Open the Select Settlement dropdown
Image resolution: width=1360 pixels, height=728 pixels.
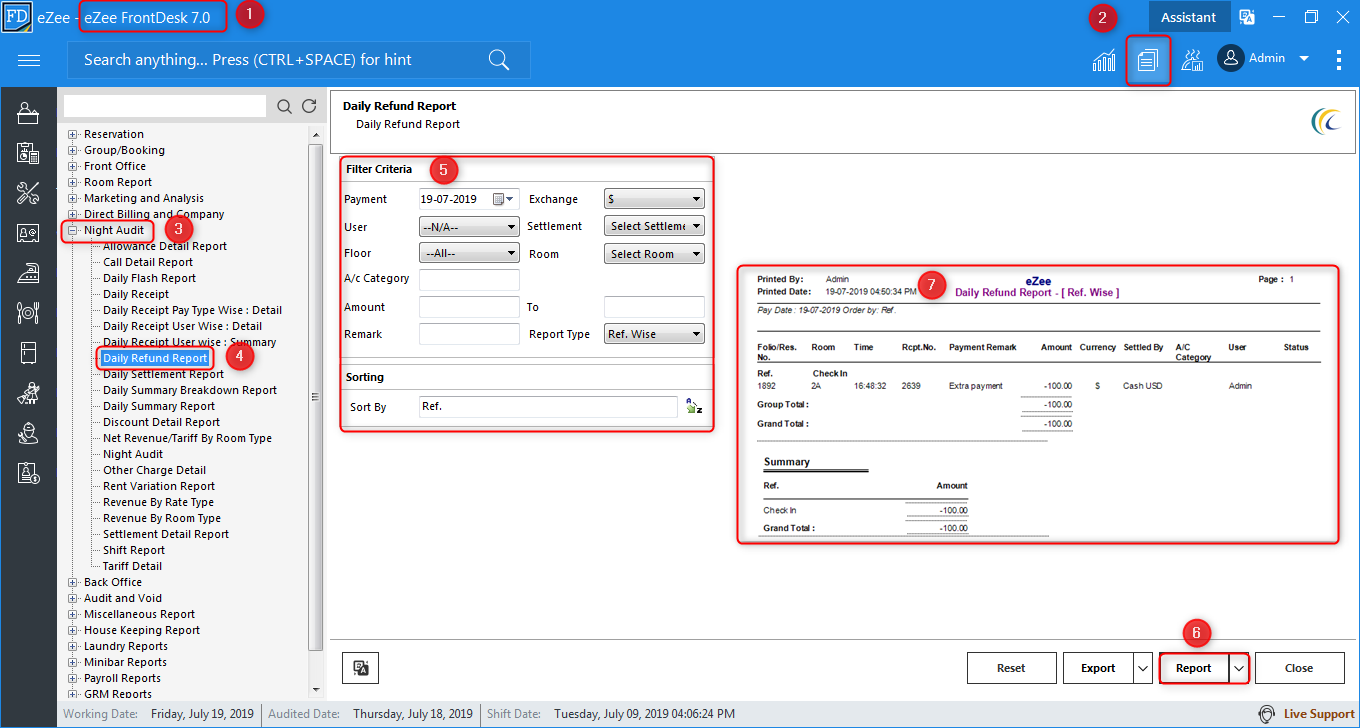654,226
